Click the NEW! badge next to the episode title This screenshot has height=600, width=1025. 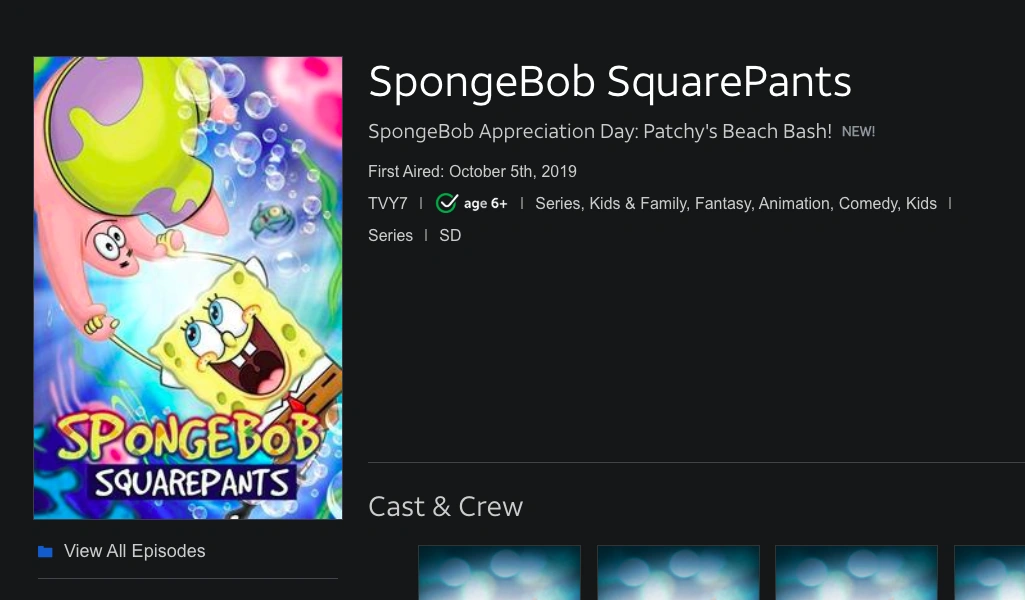click(858, 131)
